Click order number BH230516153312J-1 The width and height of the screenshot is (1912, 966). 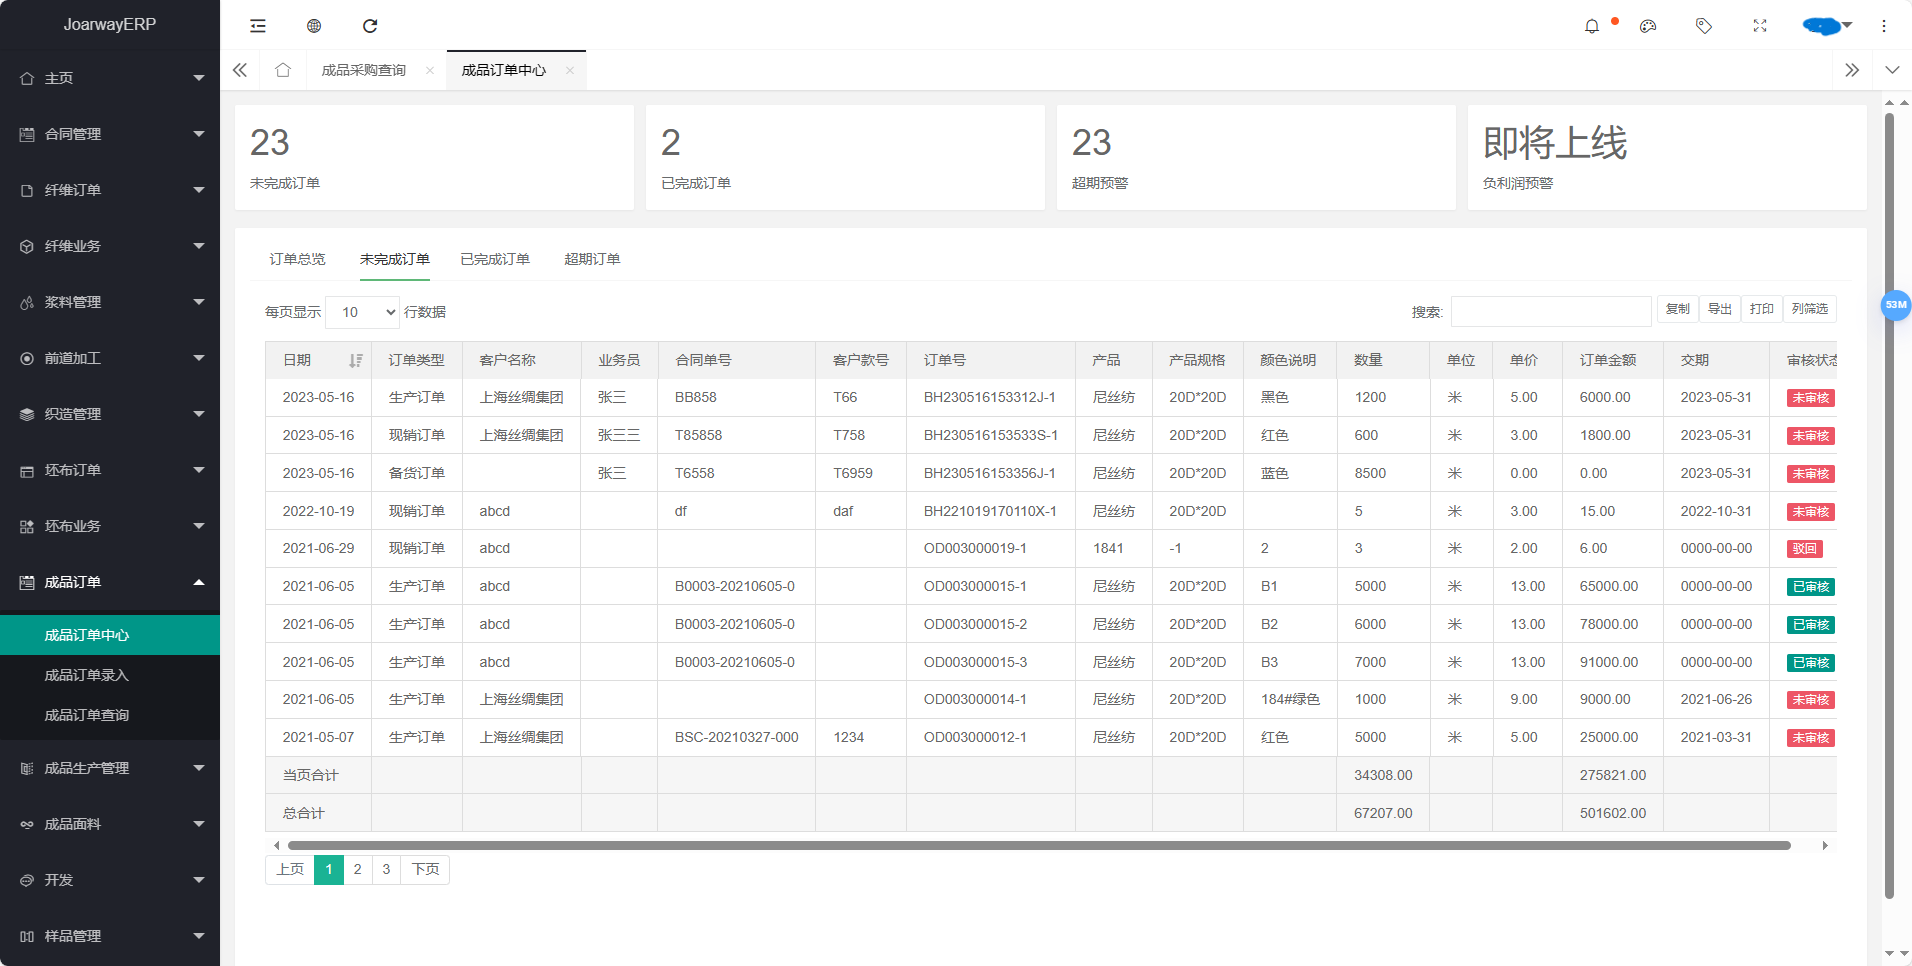coord(990,397)
